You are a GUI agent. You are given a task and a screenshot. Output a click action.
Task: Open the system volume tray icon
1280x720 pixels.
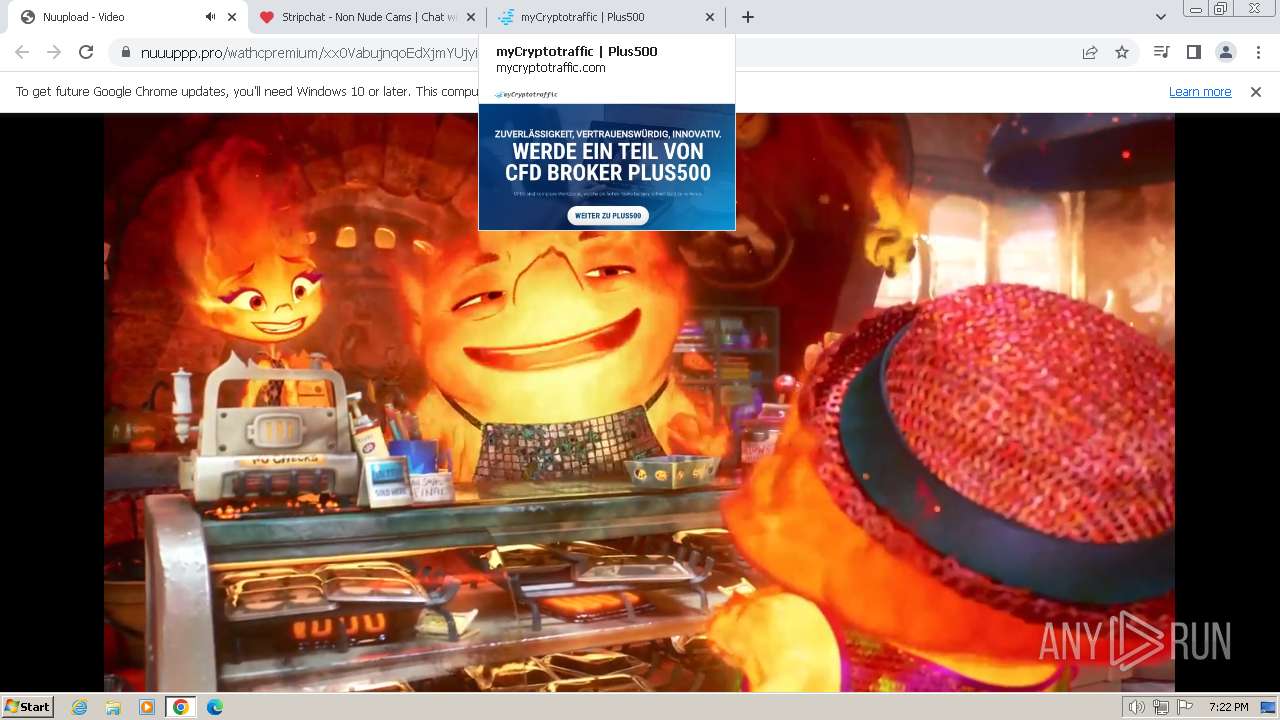tap(1136, 707)
